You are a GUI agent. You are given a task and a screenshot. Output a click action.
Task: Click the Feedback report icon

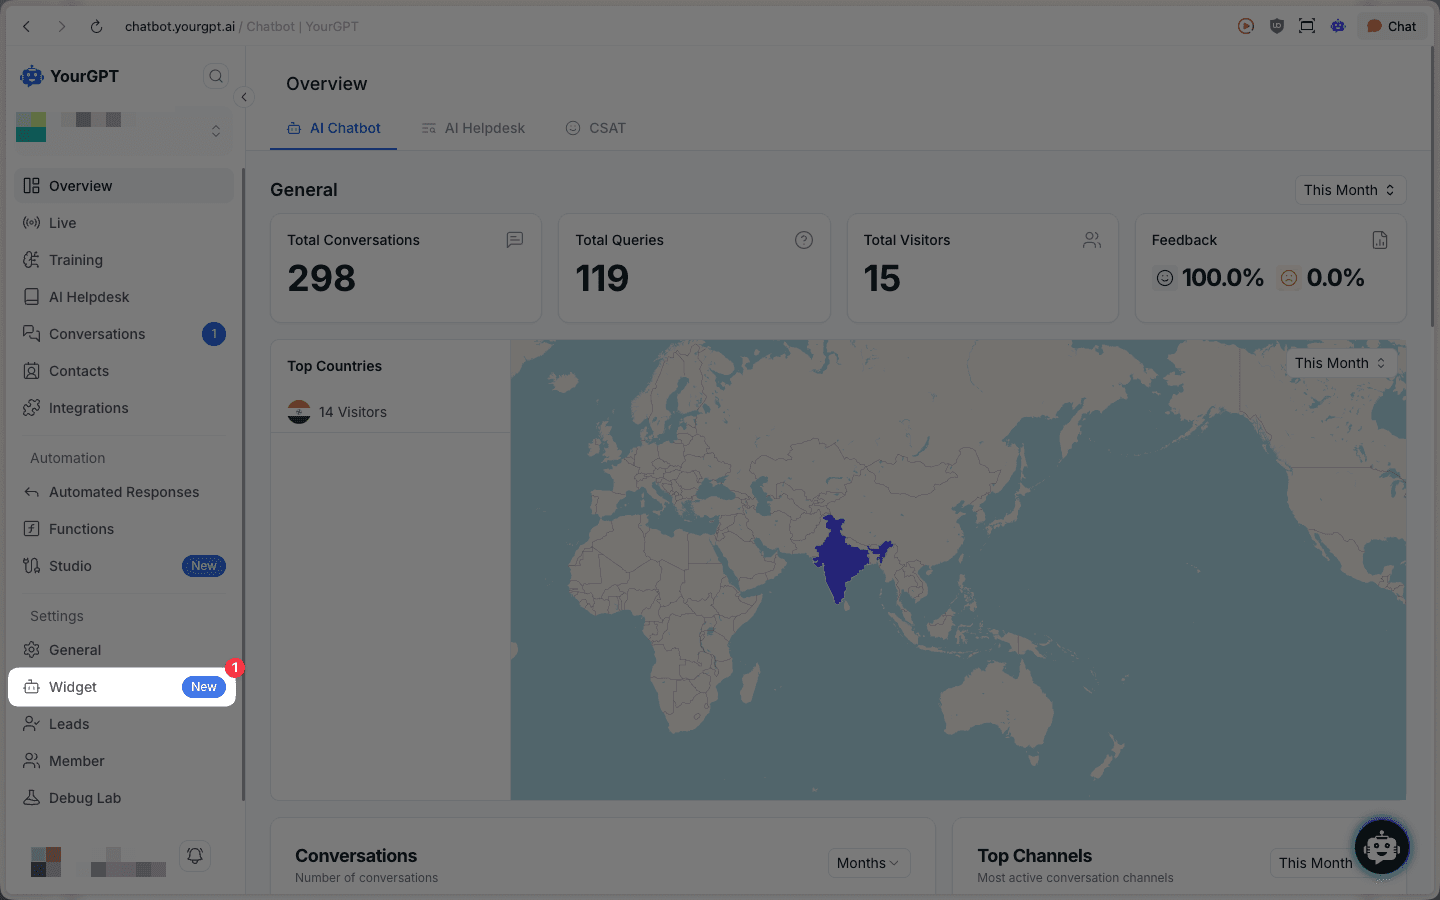(1380, 240)
